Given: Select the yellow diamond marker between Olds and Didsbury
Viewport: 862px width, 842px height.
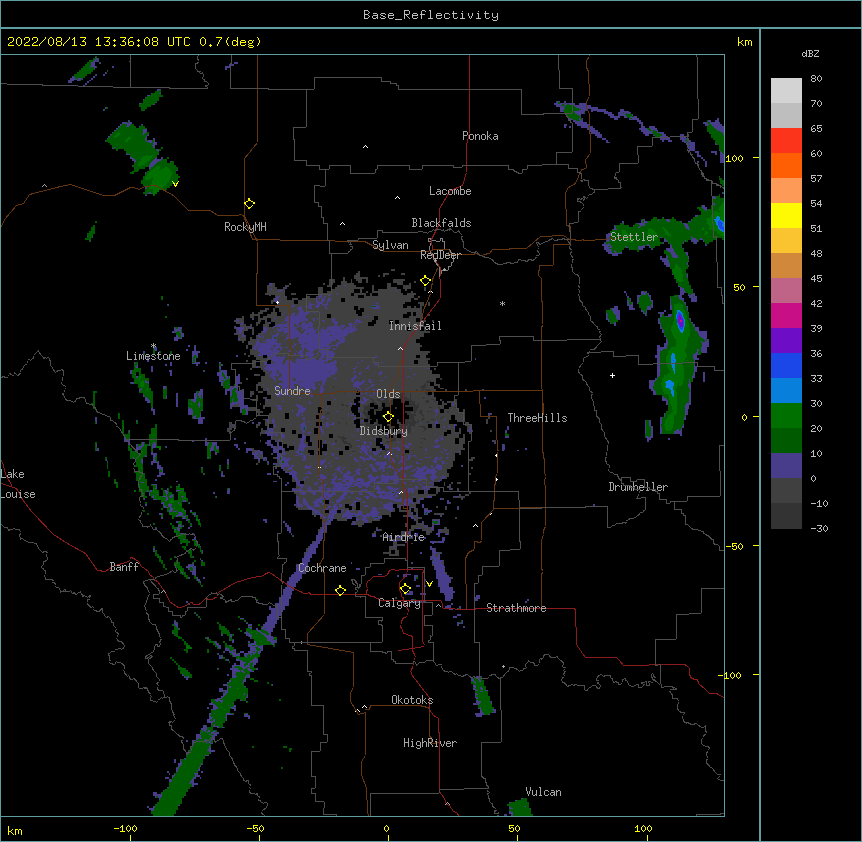Looking at the screenshot, I should click(x=388, y=416).
